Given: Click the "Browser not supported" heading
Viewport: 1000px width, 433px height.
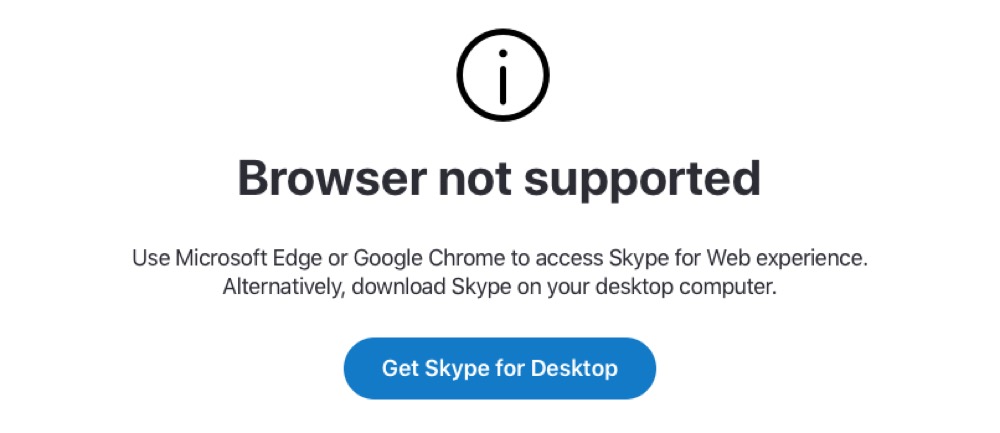Looking at the screenshot, I should pyautogui.click(x=499, y=178).
